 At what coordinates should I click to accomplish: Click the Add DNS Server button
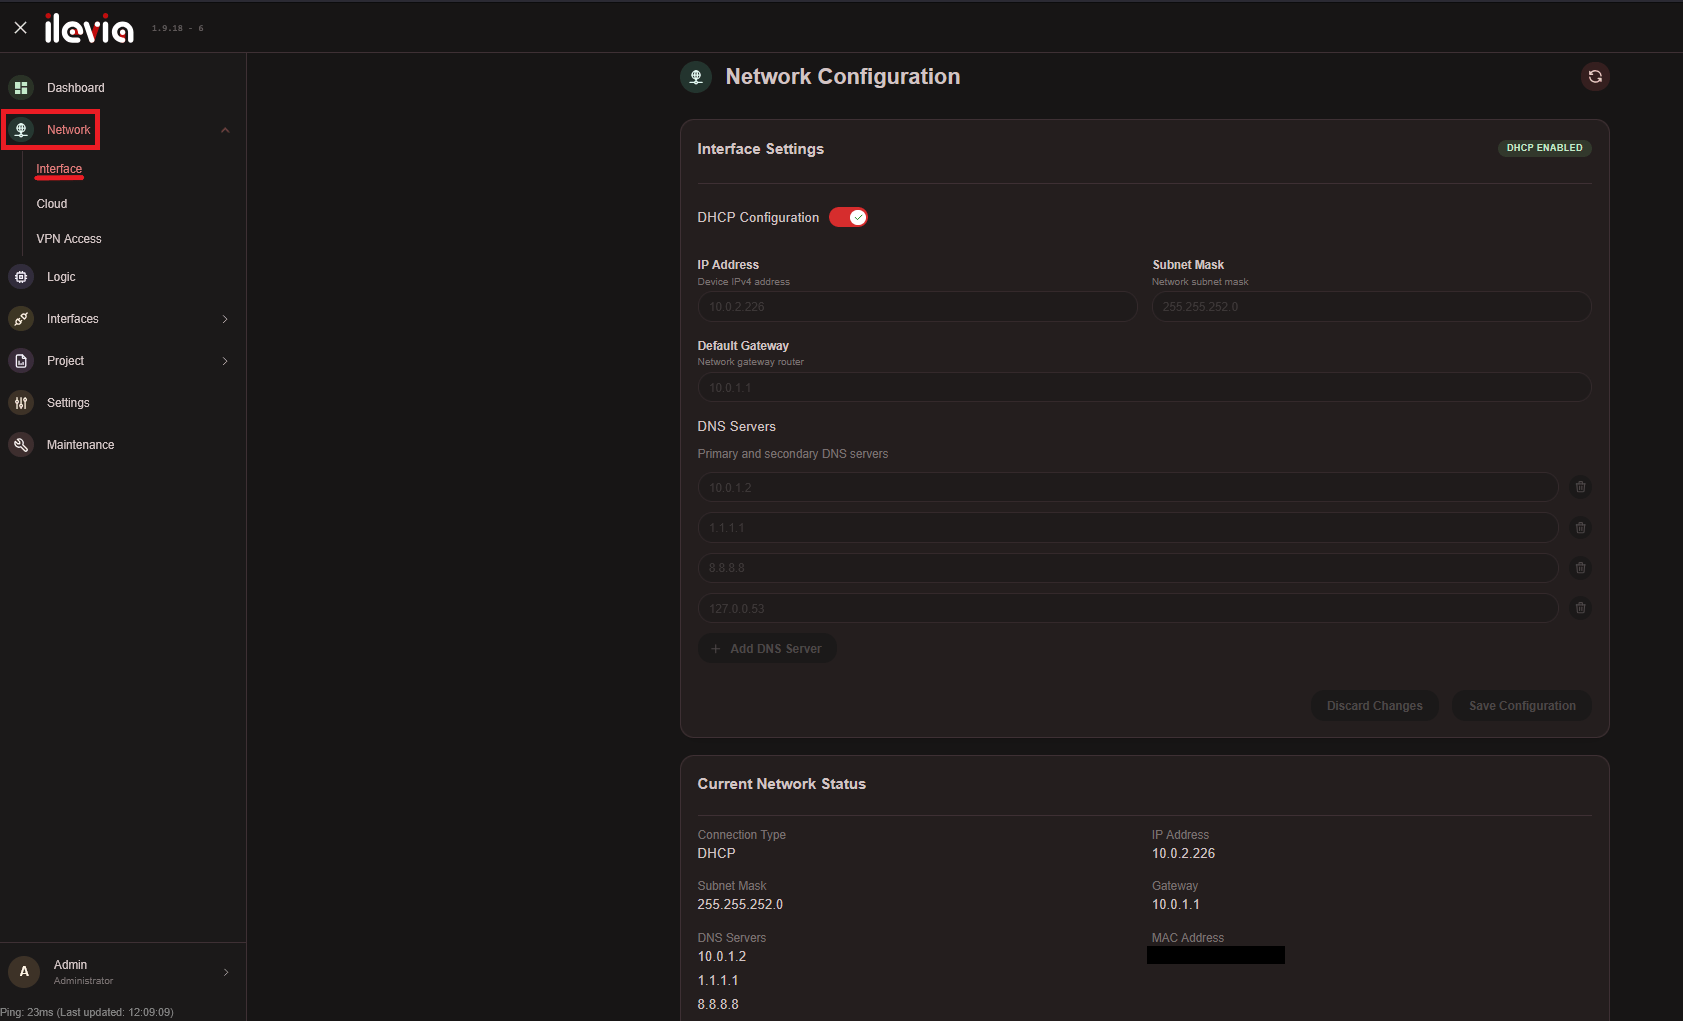[767, 649]
